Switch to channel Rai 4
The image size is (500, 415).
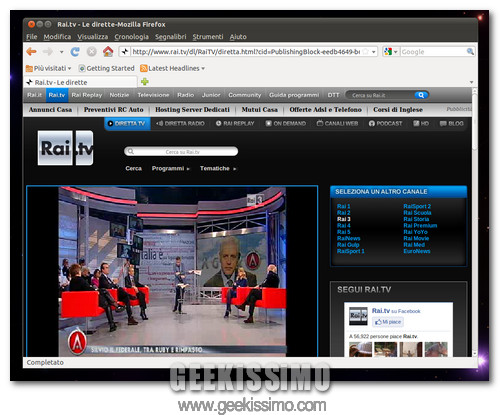coord(343,225)
